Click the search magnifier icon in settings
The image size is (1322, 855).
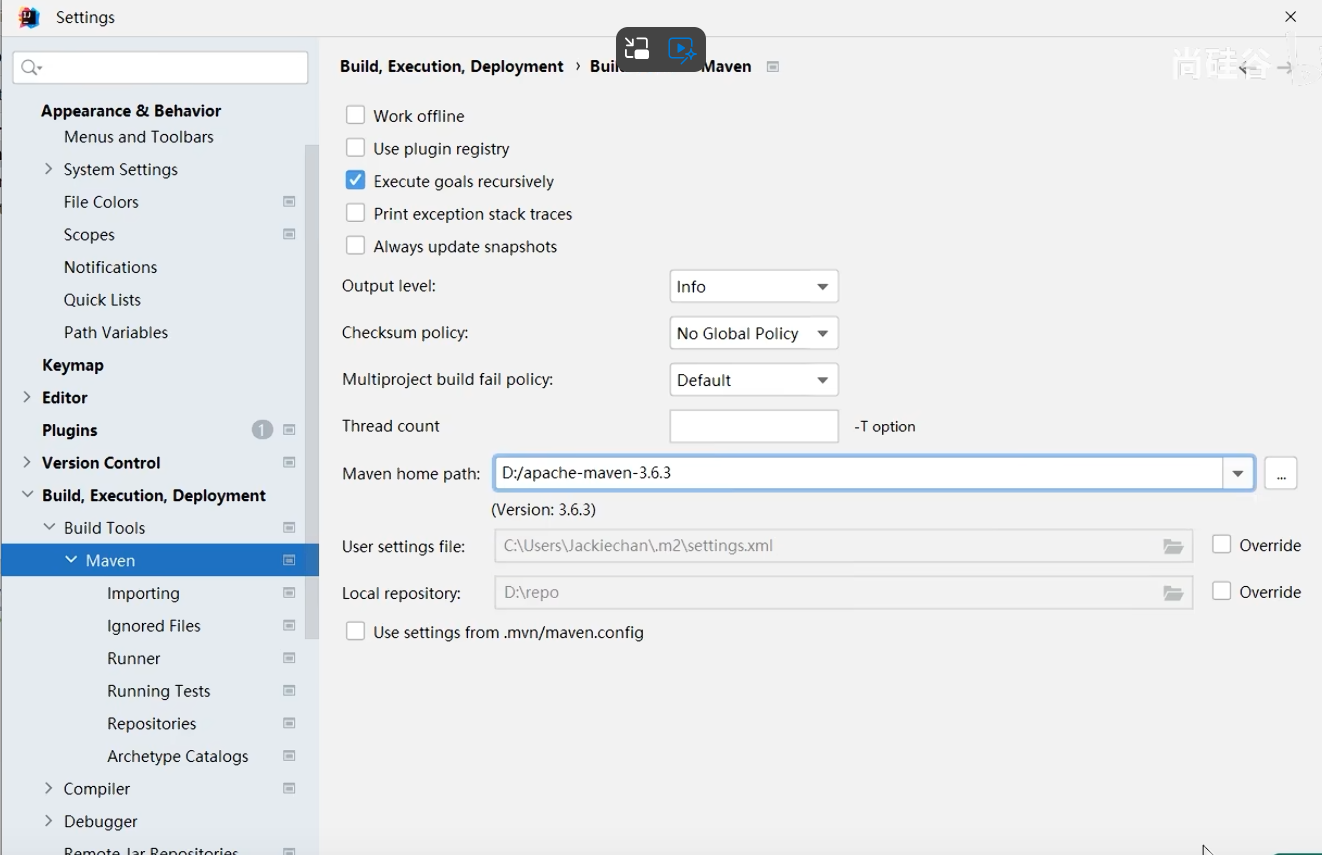point(30,68)
